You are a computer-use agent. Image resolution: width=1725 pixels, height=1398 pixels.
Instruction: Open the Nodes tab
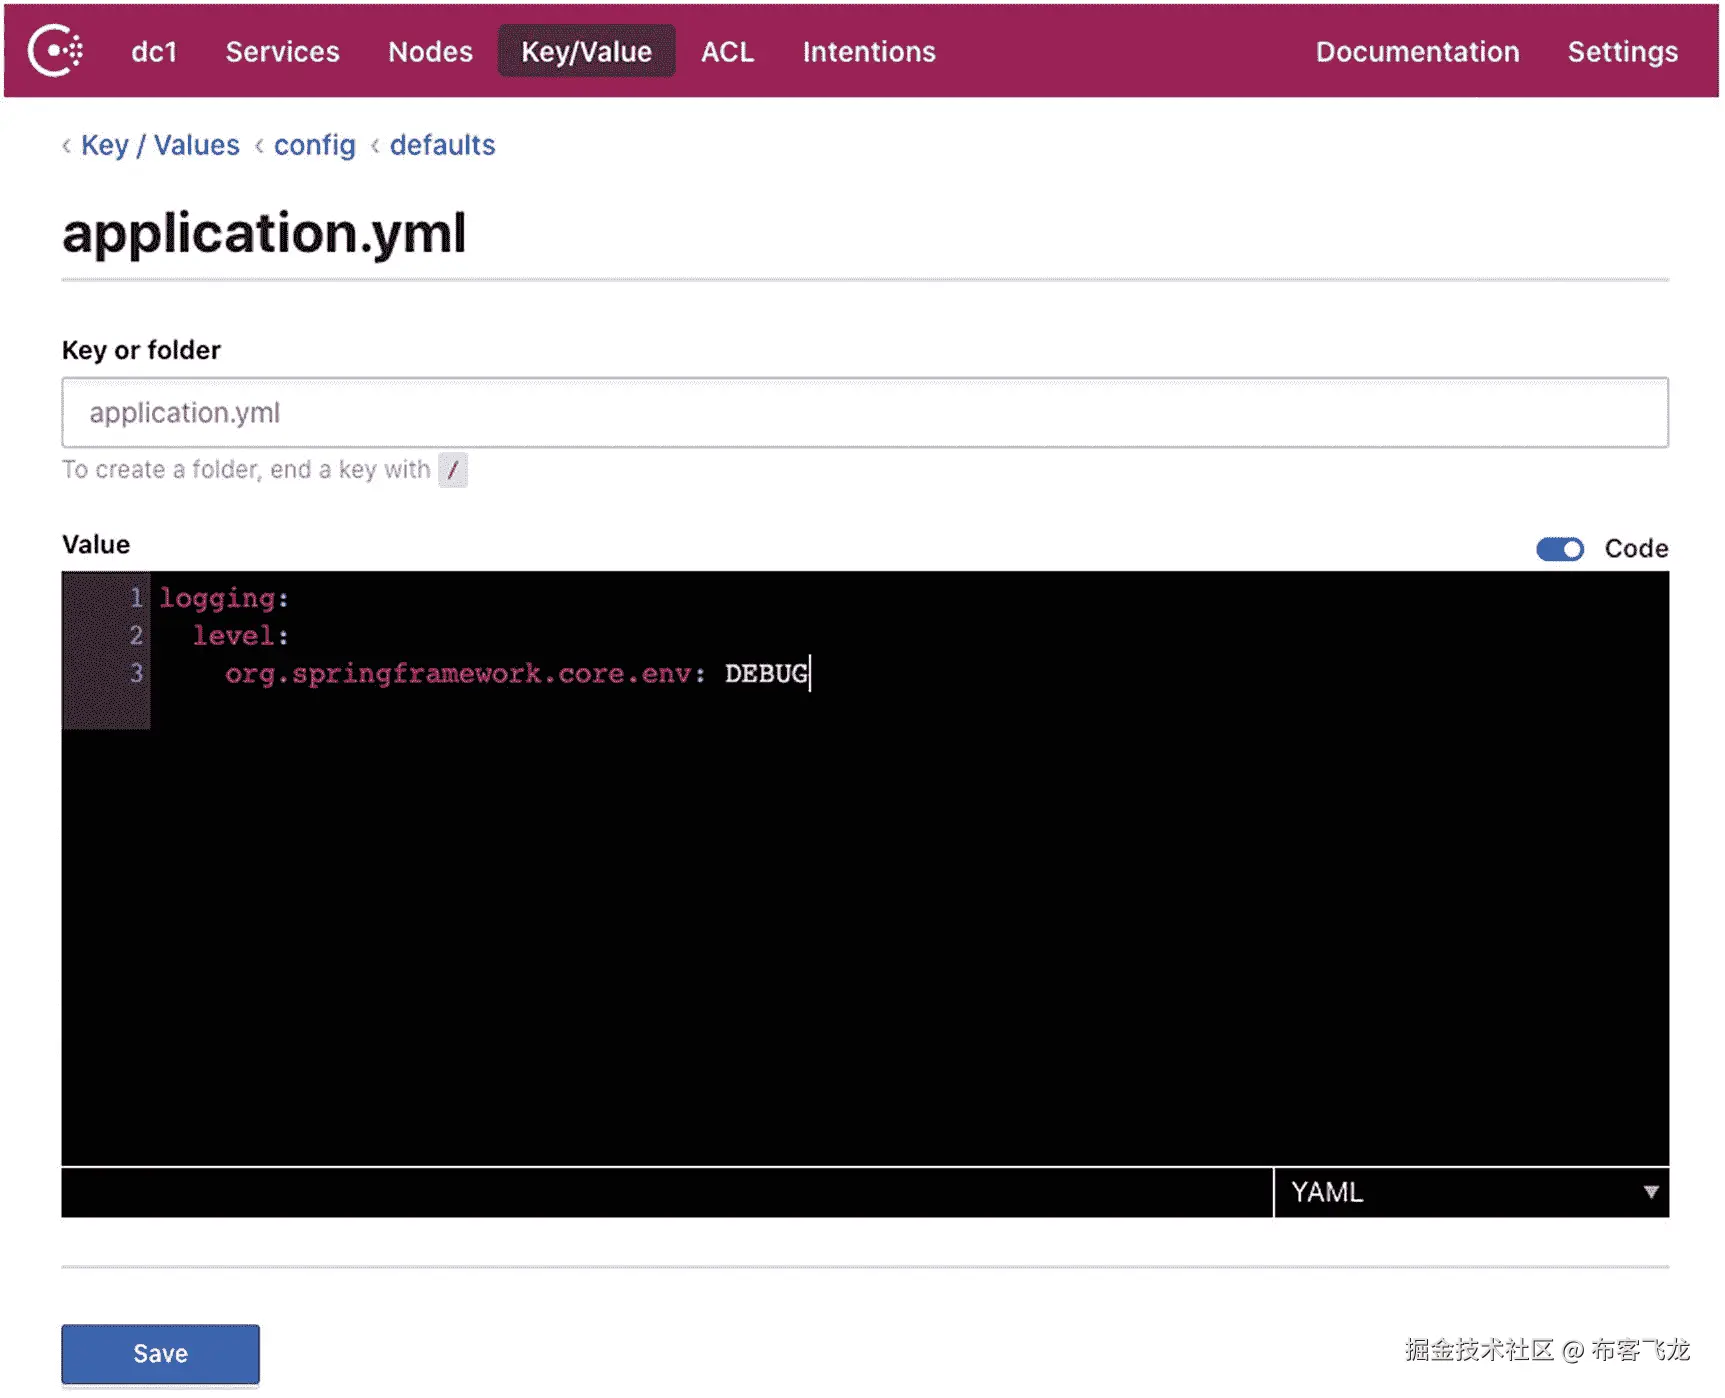pyautogui.click(x=430, y=52)
